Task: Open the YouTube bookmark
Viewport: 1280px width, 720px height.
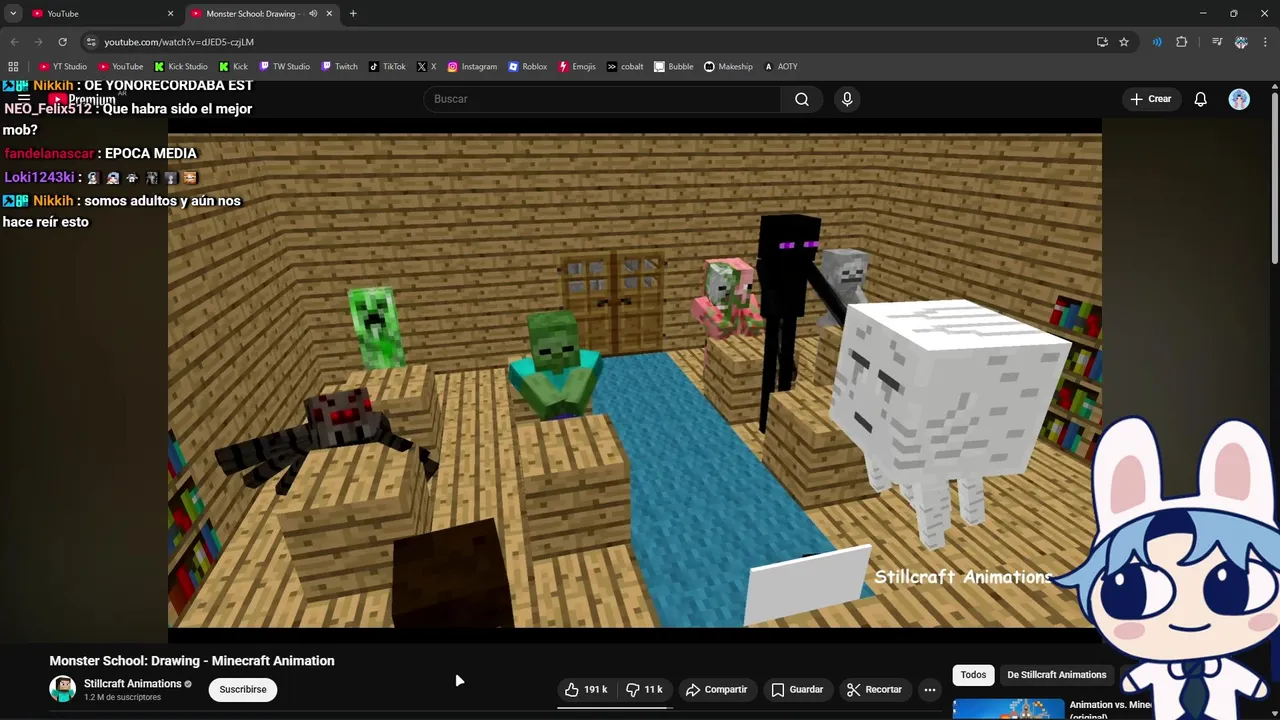Action: 121,66
